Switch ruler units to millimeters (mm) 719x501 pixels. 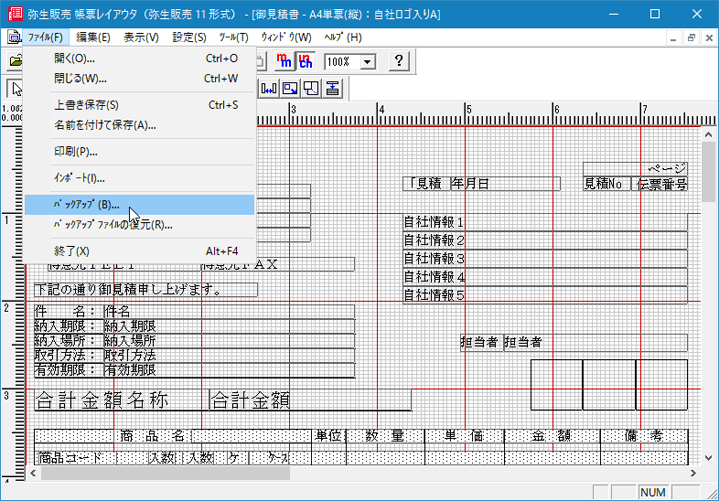click(x=284, y=61)
